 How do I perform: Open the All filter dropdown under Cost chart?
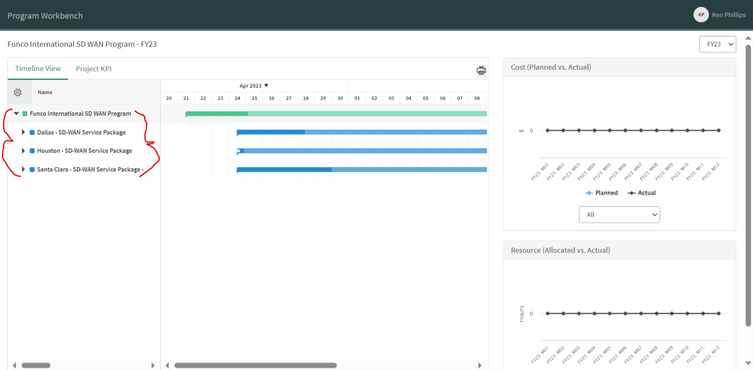click(x=619, y=215)
